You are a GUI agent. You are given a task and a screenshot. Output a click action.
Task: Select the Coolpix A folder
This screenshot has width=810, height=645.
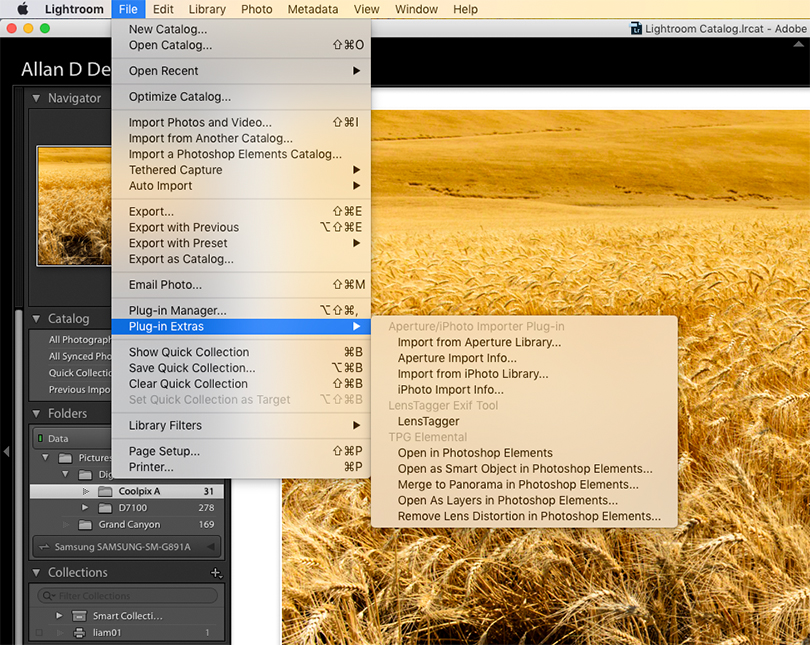127,491
